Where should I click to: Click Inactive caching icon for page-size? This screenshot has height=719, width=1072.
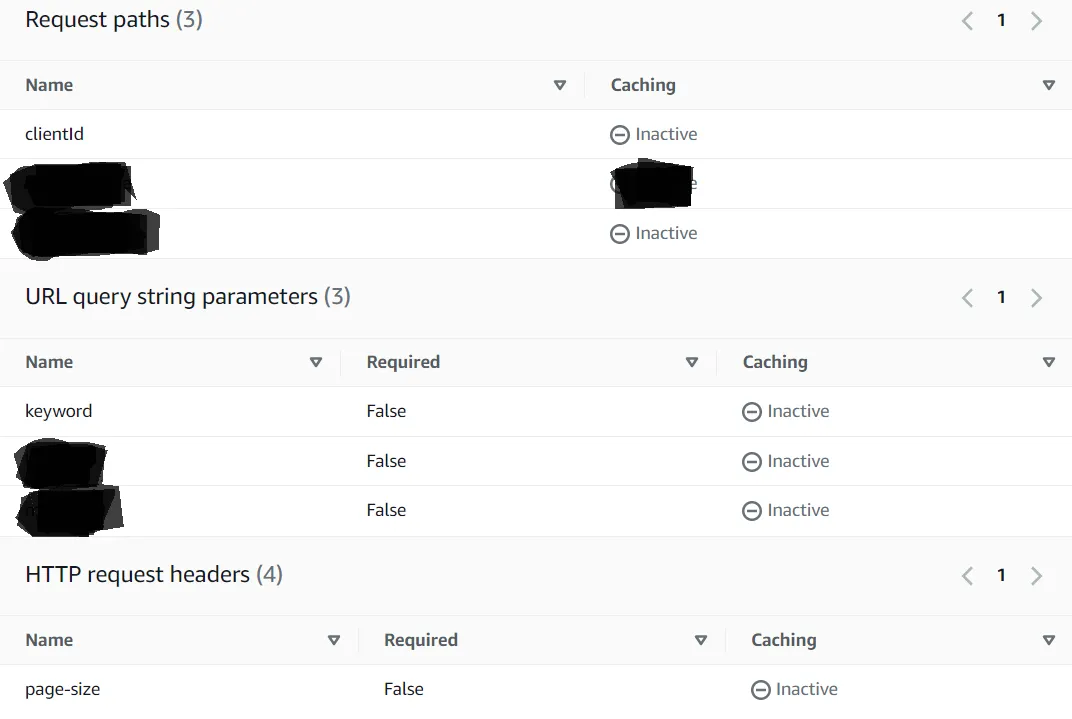pyautogui.click(x=761, y=690)
